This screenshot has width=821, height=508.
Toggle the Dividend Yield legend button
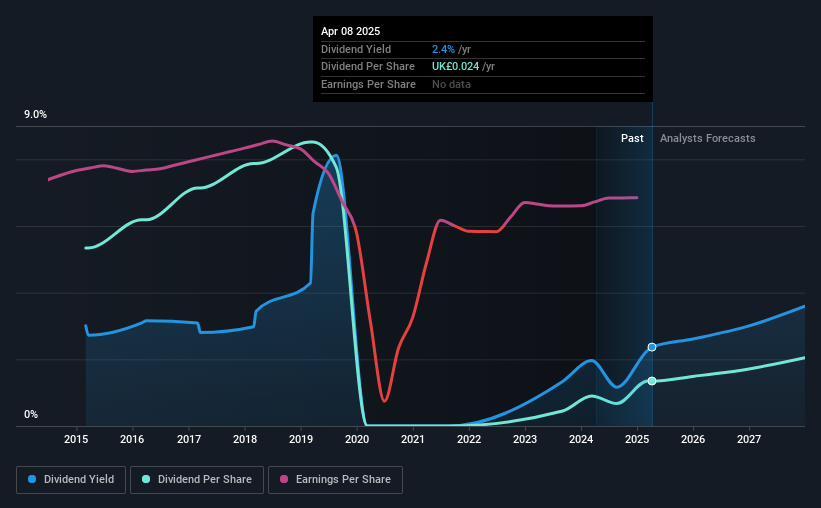click(71, 480)
